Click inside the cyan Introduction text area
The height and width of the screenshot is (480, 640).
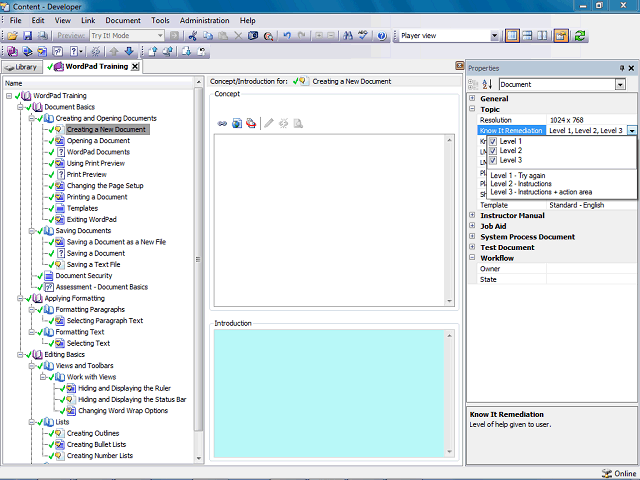pos(329,393)
